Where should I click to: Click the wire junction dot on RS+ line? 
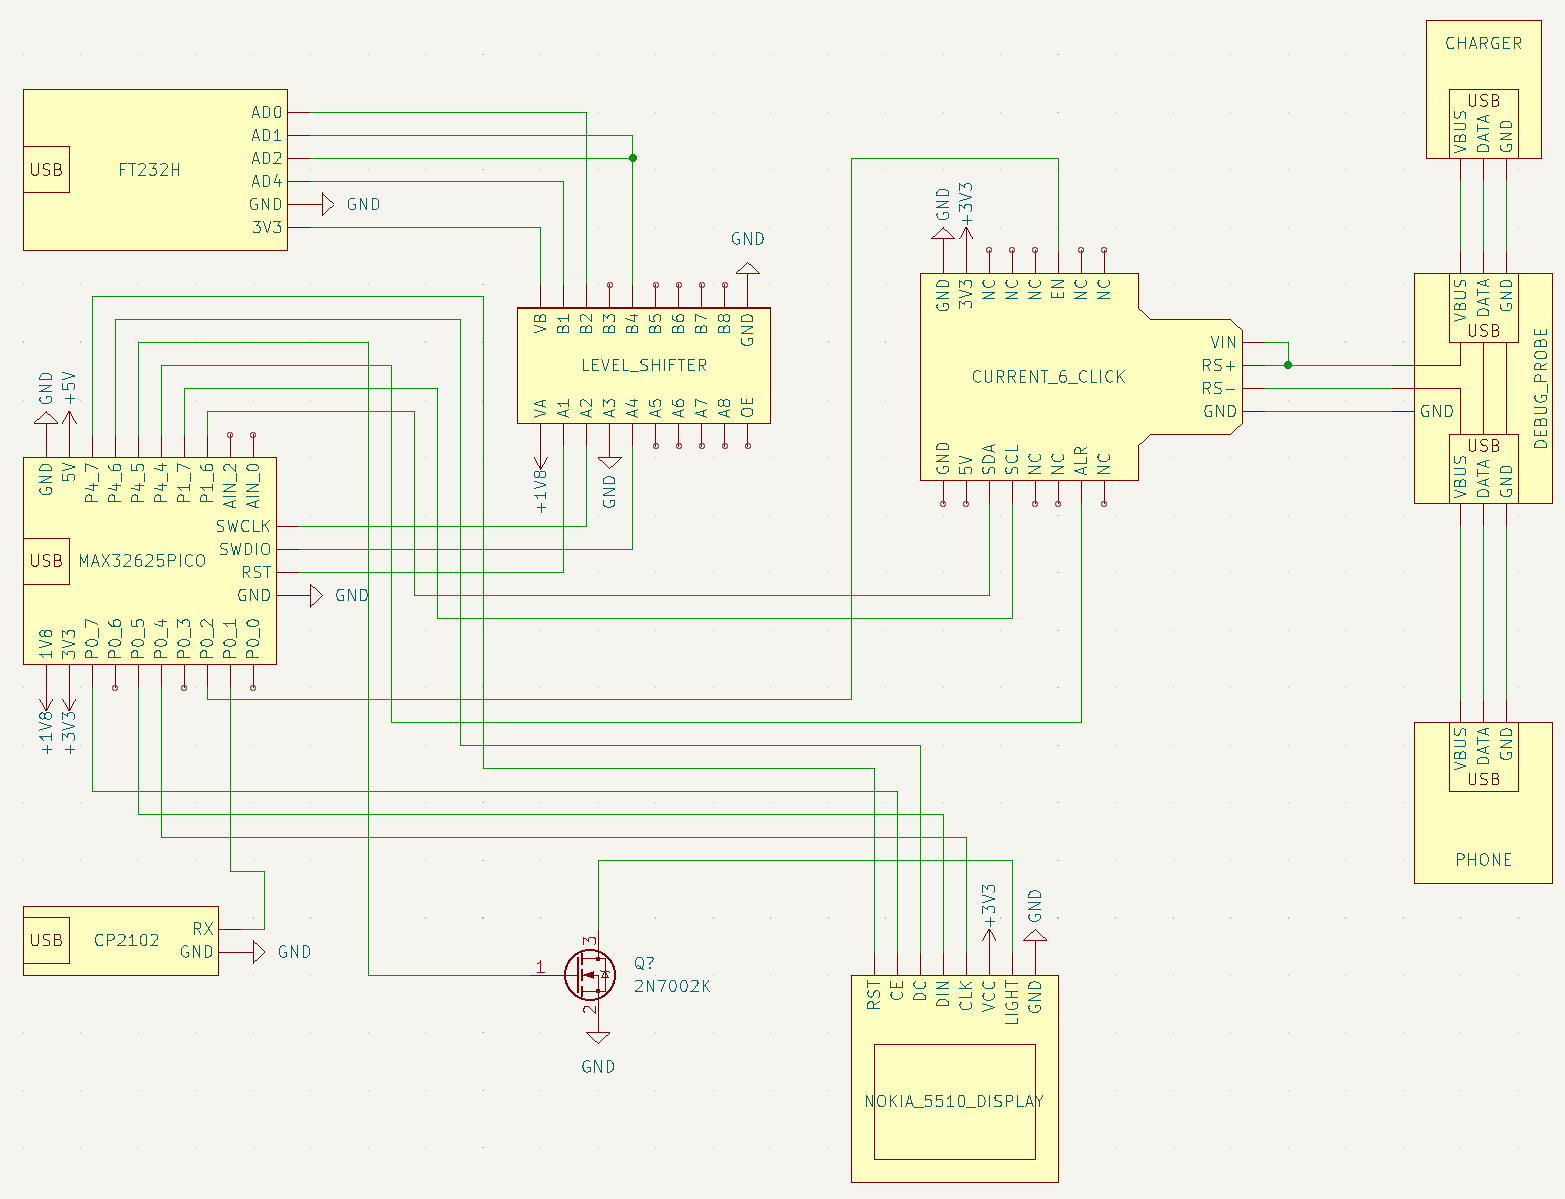[x=1288, y=365]
